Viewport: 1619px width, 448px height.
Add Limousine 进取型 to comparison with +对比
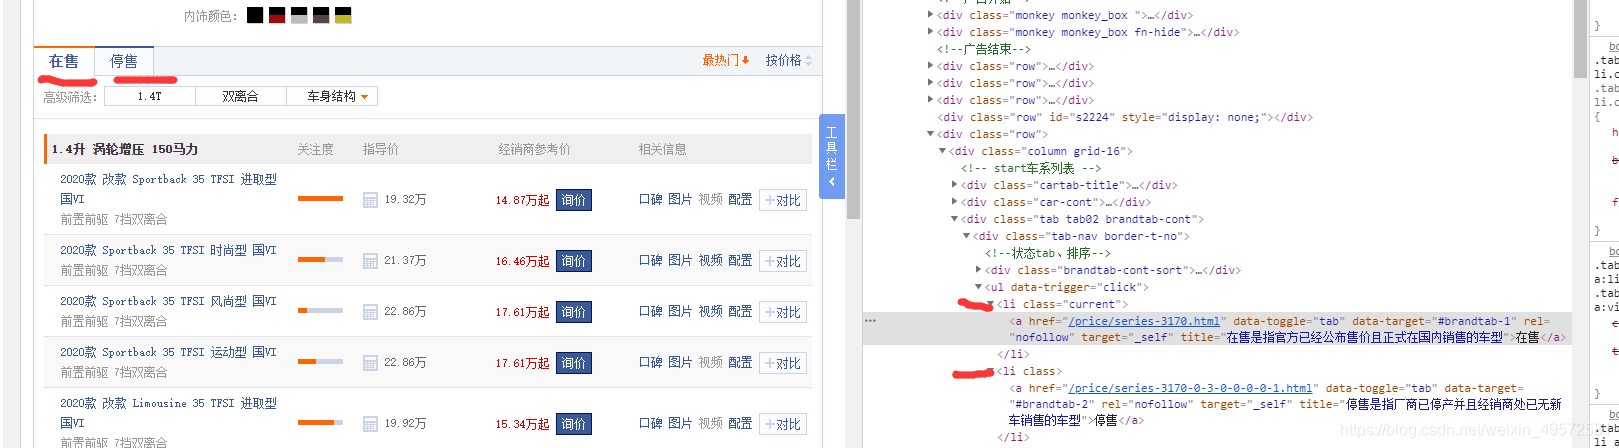(783, 423)
